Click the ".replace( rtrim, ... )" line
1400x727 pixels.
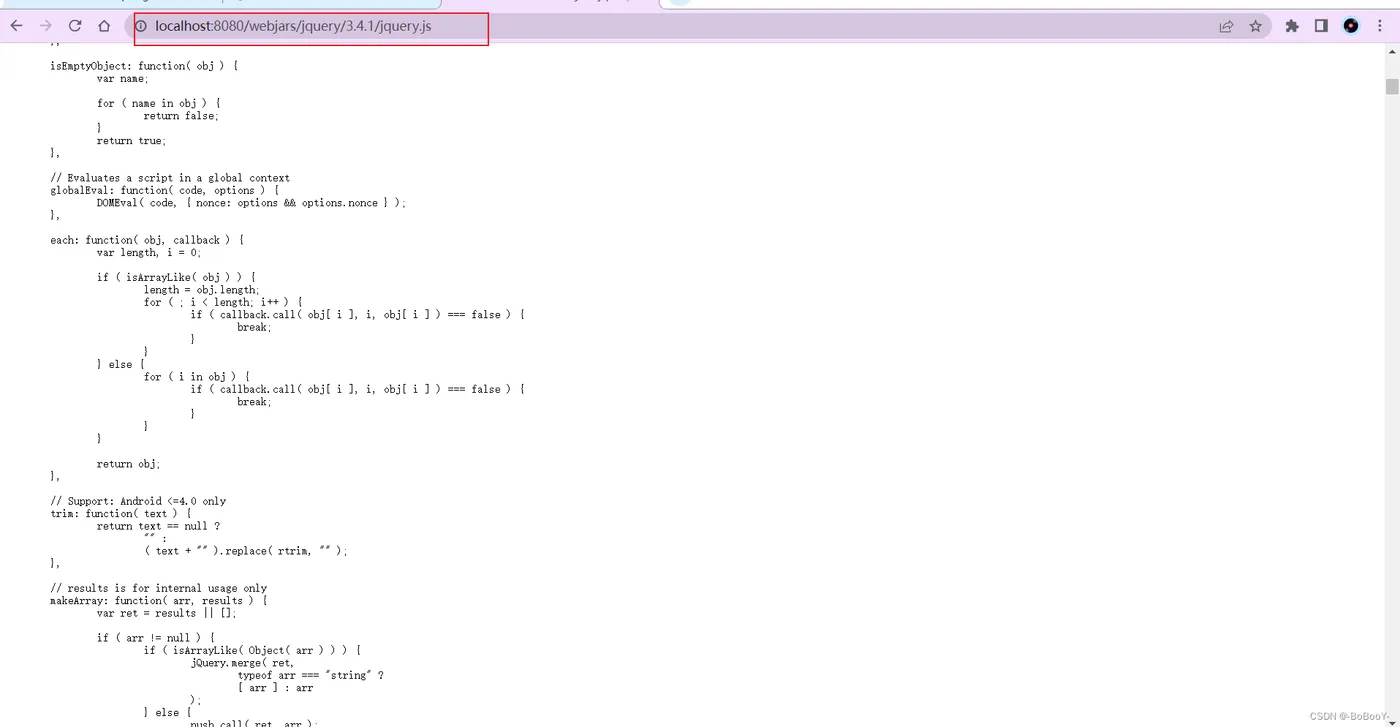pyautogui.click(x=246, y=551)
